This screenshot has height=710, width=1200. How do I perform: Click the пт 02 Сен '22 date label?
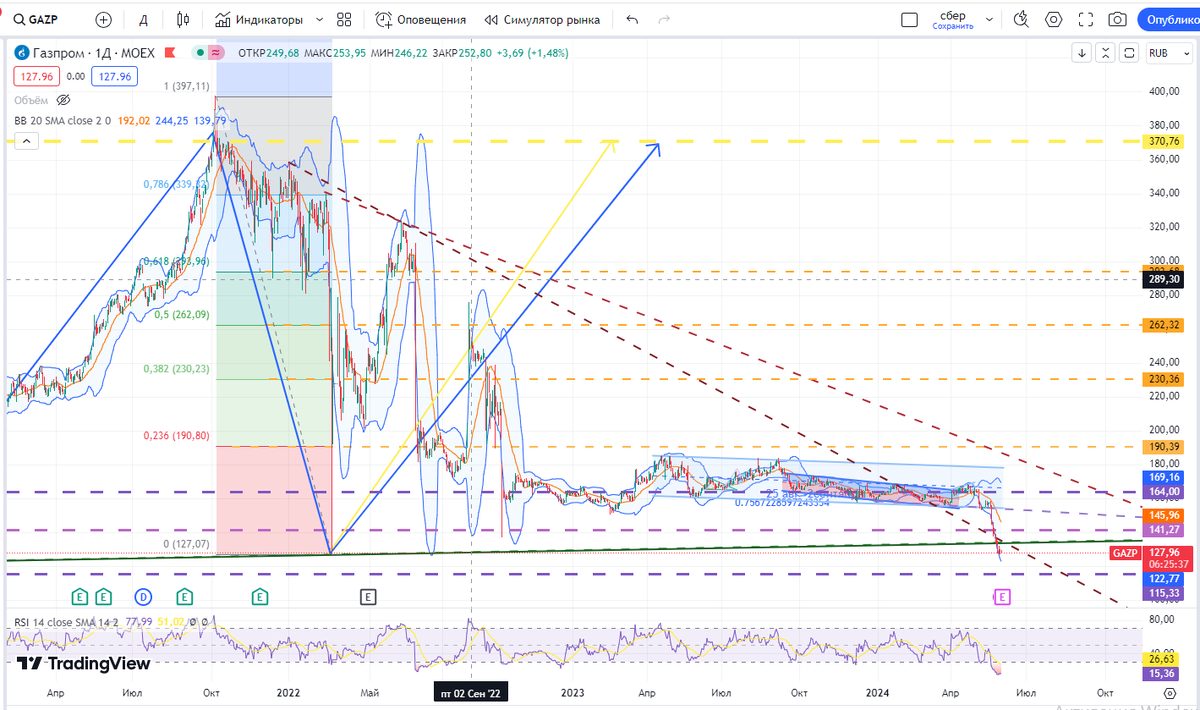472,692
